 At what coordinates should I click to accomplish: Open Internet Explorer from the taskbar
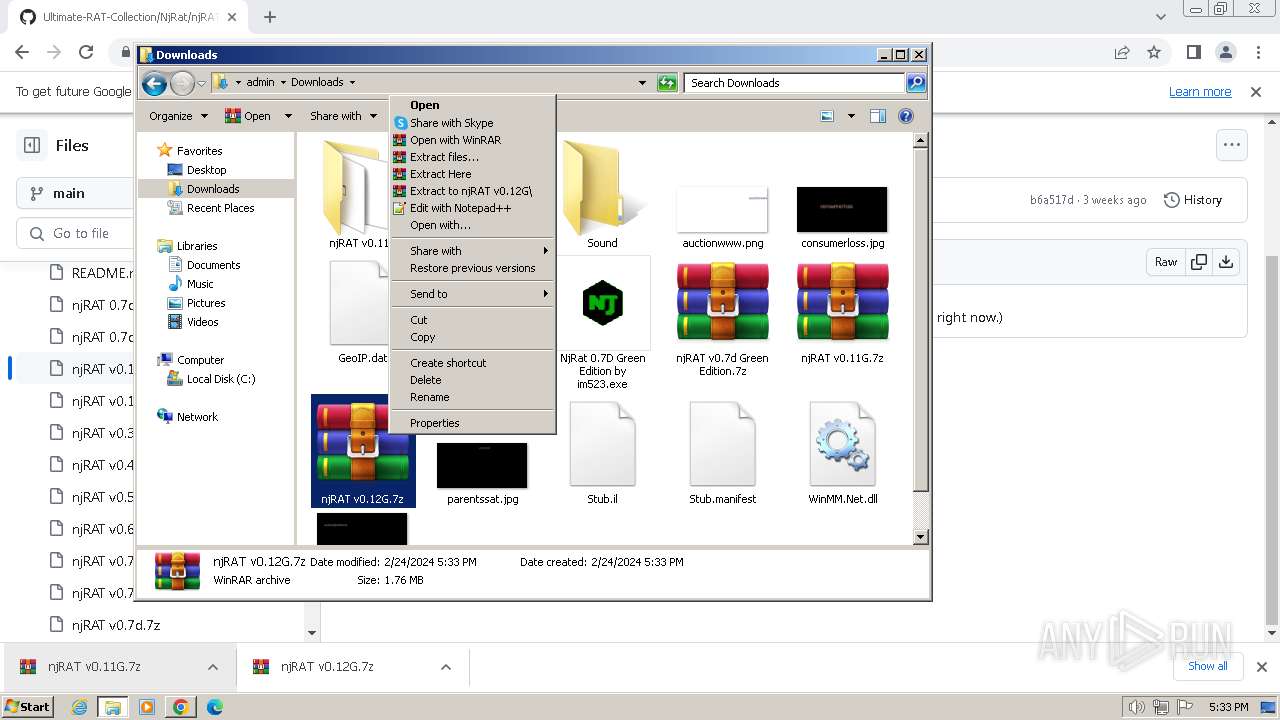80,707
